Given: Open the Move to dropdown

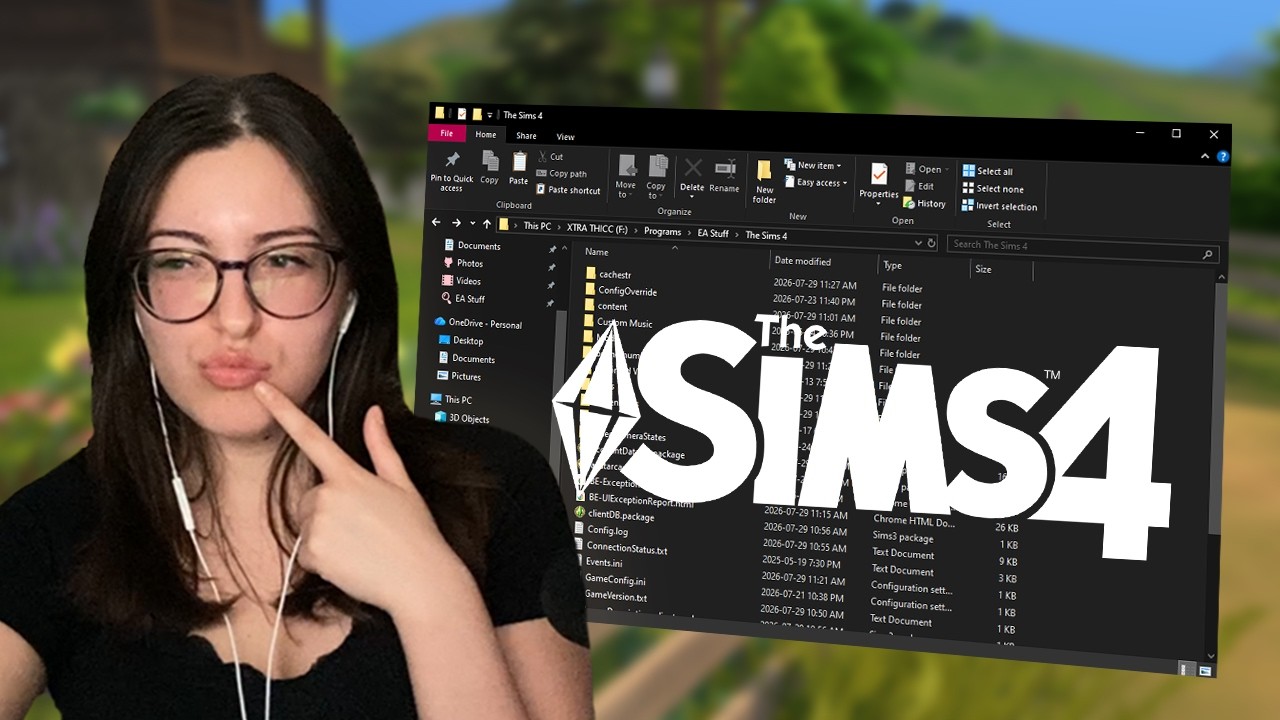Looking at the screenshot, I should tap(627, 175).
